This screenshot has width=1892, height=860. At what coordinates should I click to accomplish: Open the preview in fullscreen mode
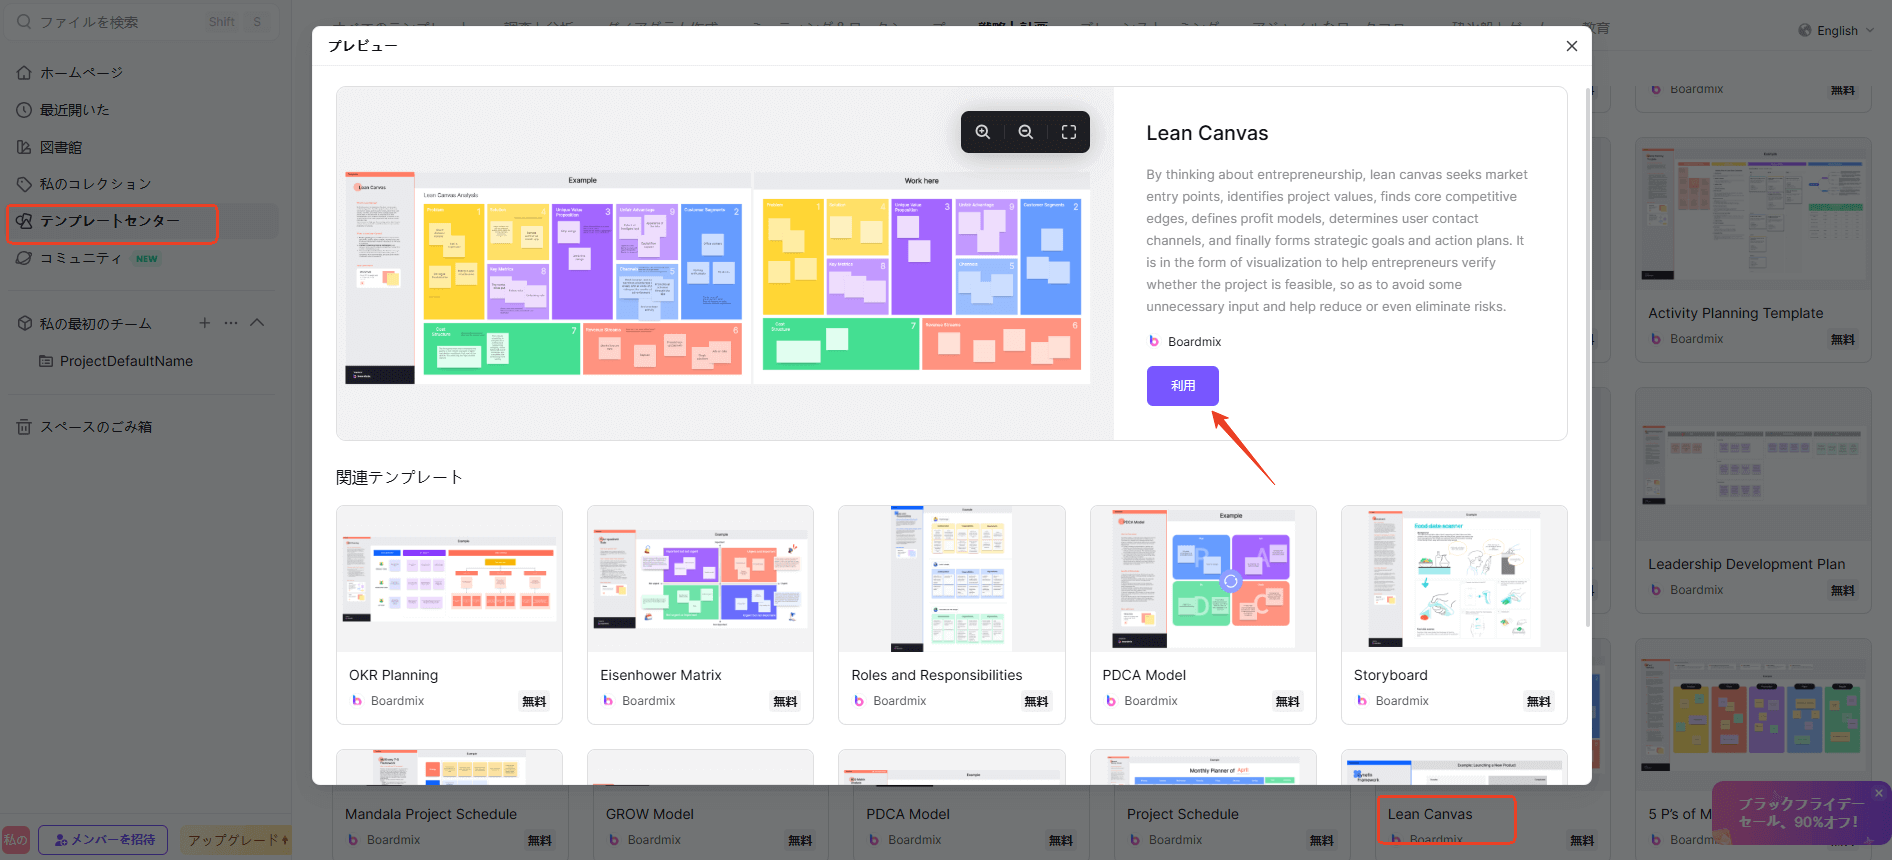coord(1069,132)
